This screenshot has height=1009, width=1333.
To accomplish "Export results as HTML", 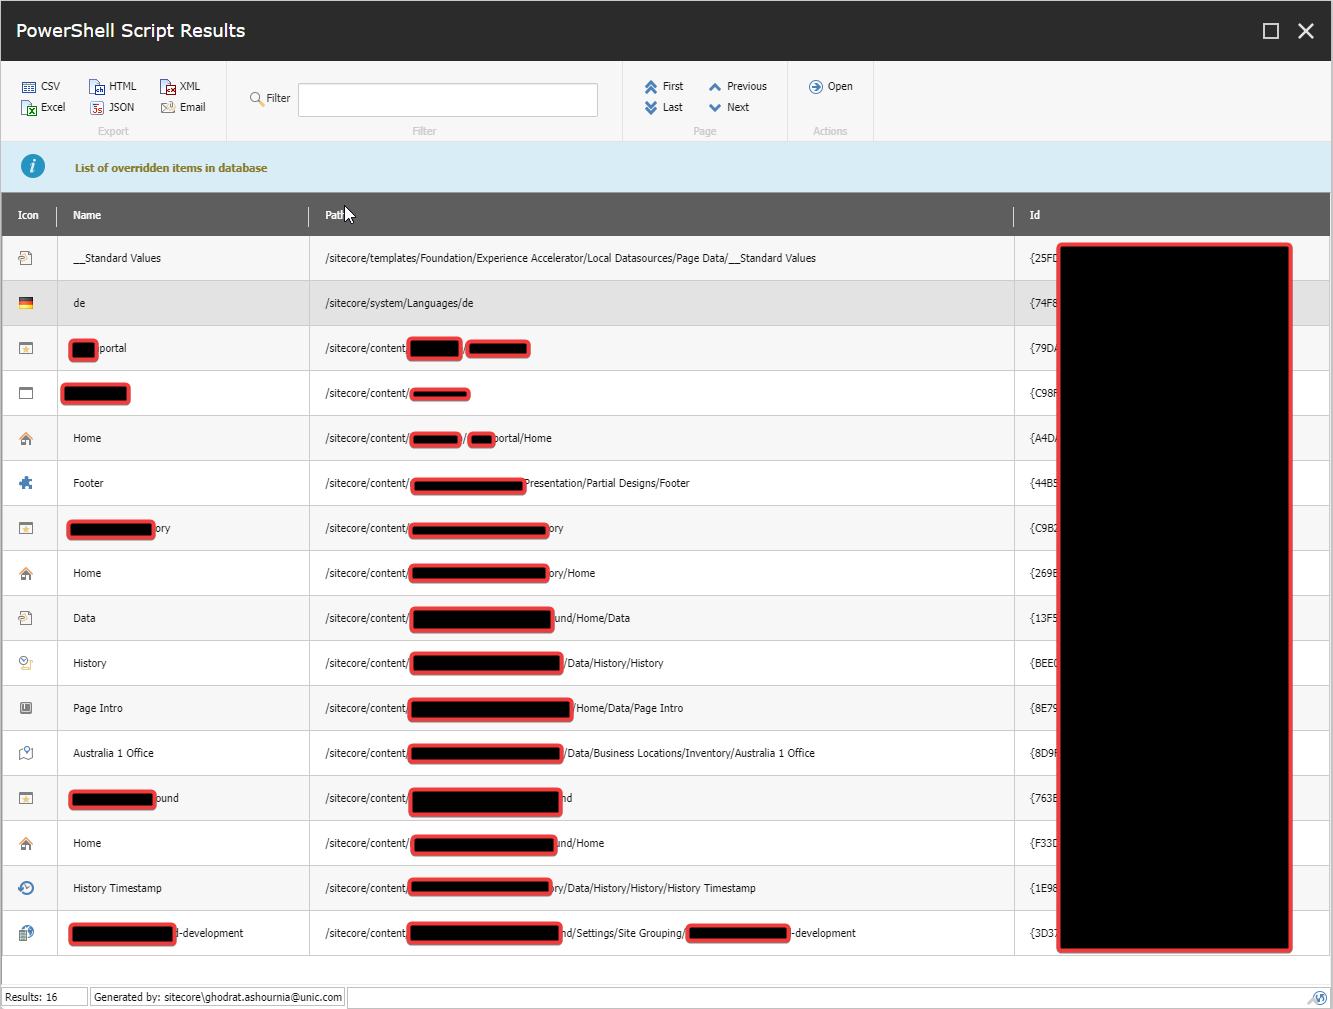I will pyautogui.click(x=113, y=87).
